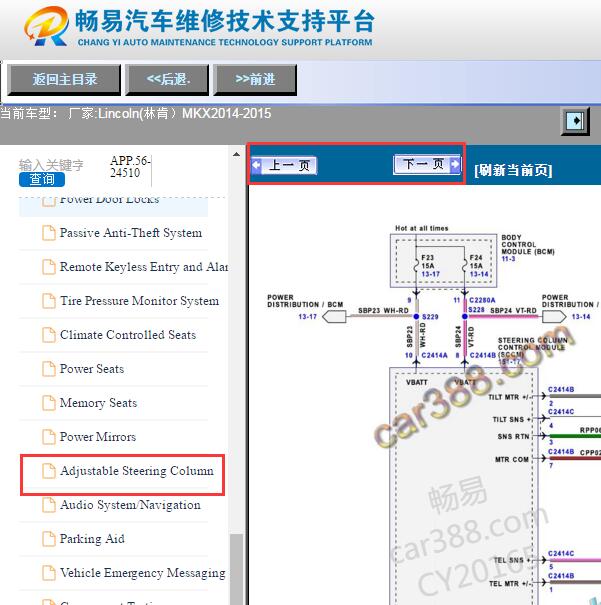Click document icon beside Memory Seats
This screenshot has height=605, width=601.
click(49, 403)
